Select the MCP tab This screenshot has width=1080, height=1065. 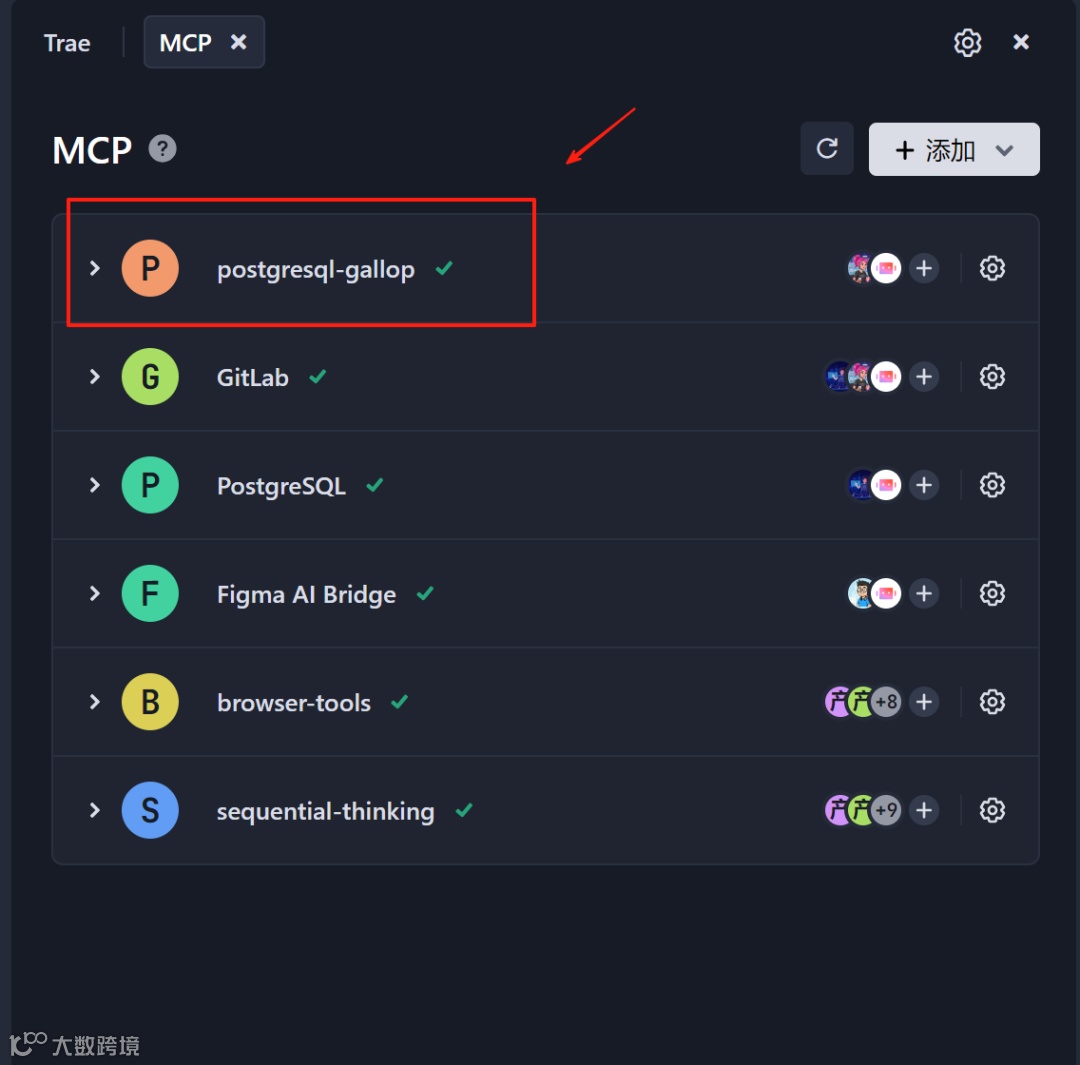click(186, 43)
